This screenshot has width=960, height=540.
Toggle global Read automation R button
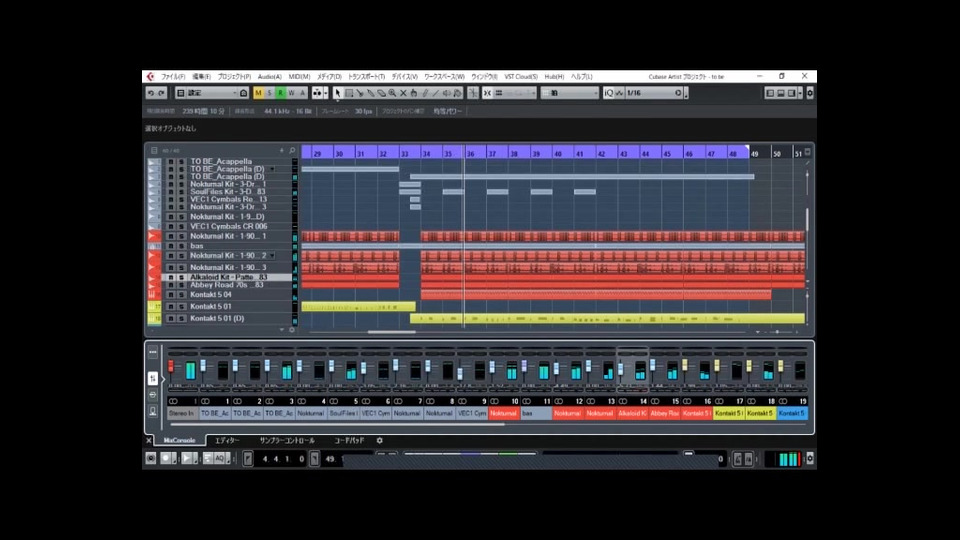(280, 93)
